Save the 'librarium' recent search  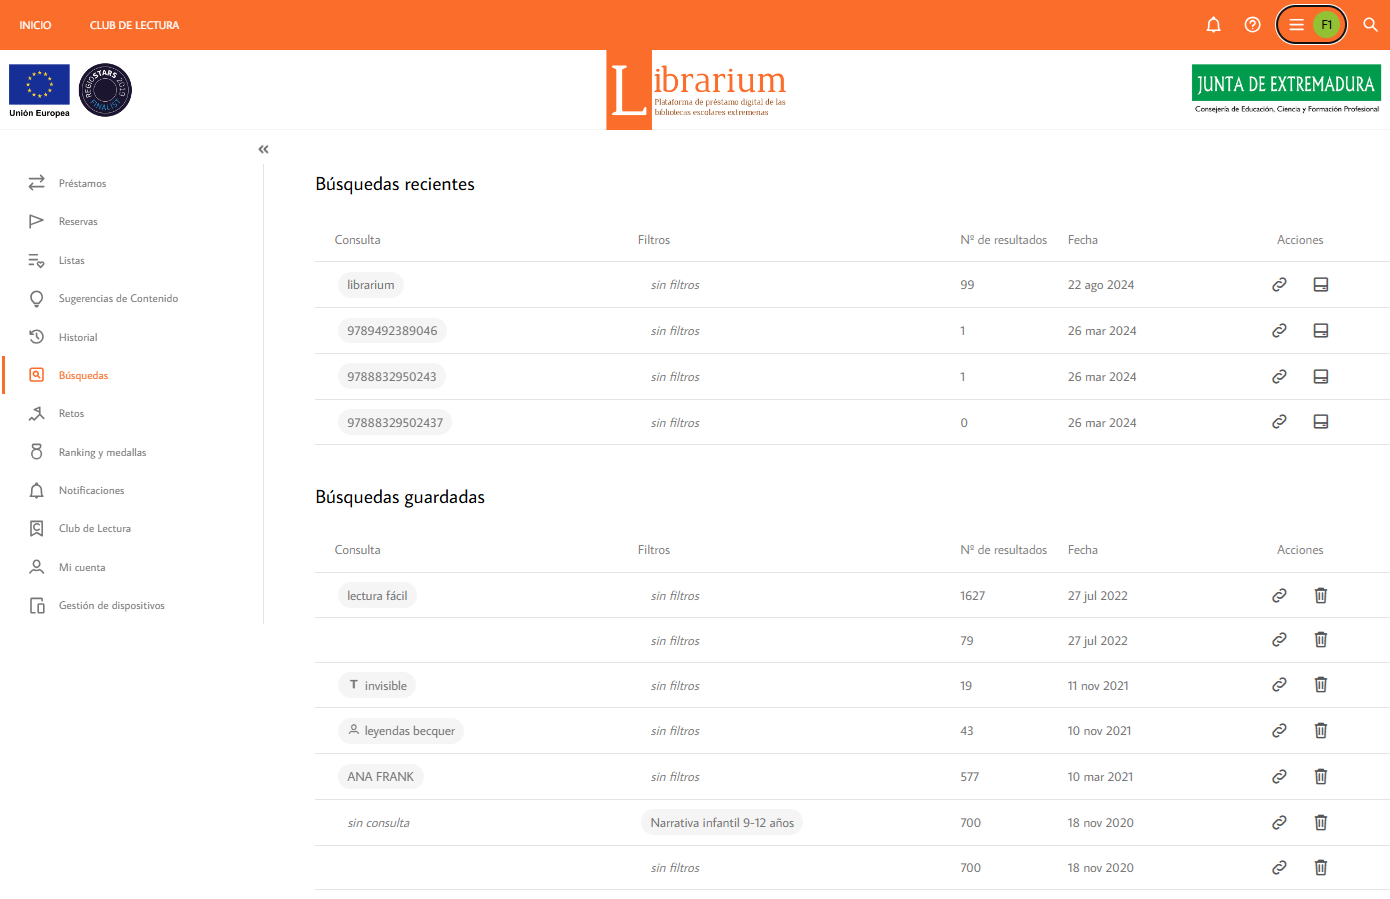pyautogui.click(x=1320, y=285)
